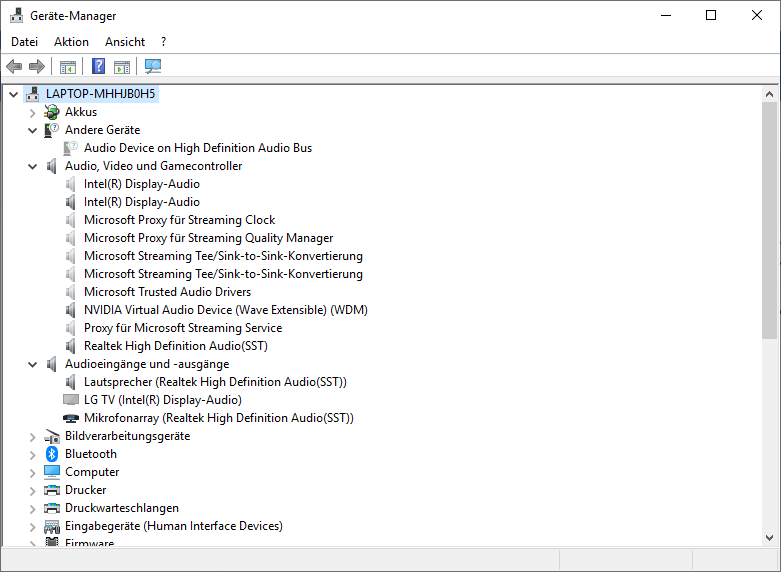The image size is (781, 572).
Task: Click the Forward arrow toolbar icon
Action: 37,66
